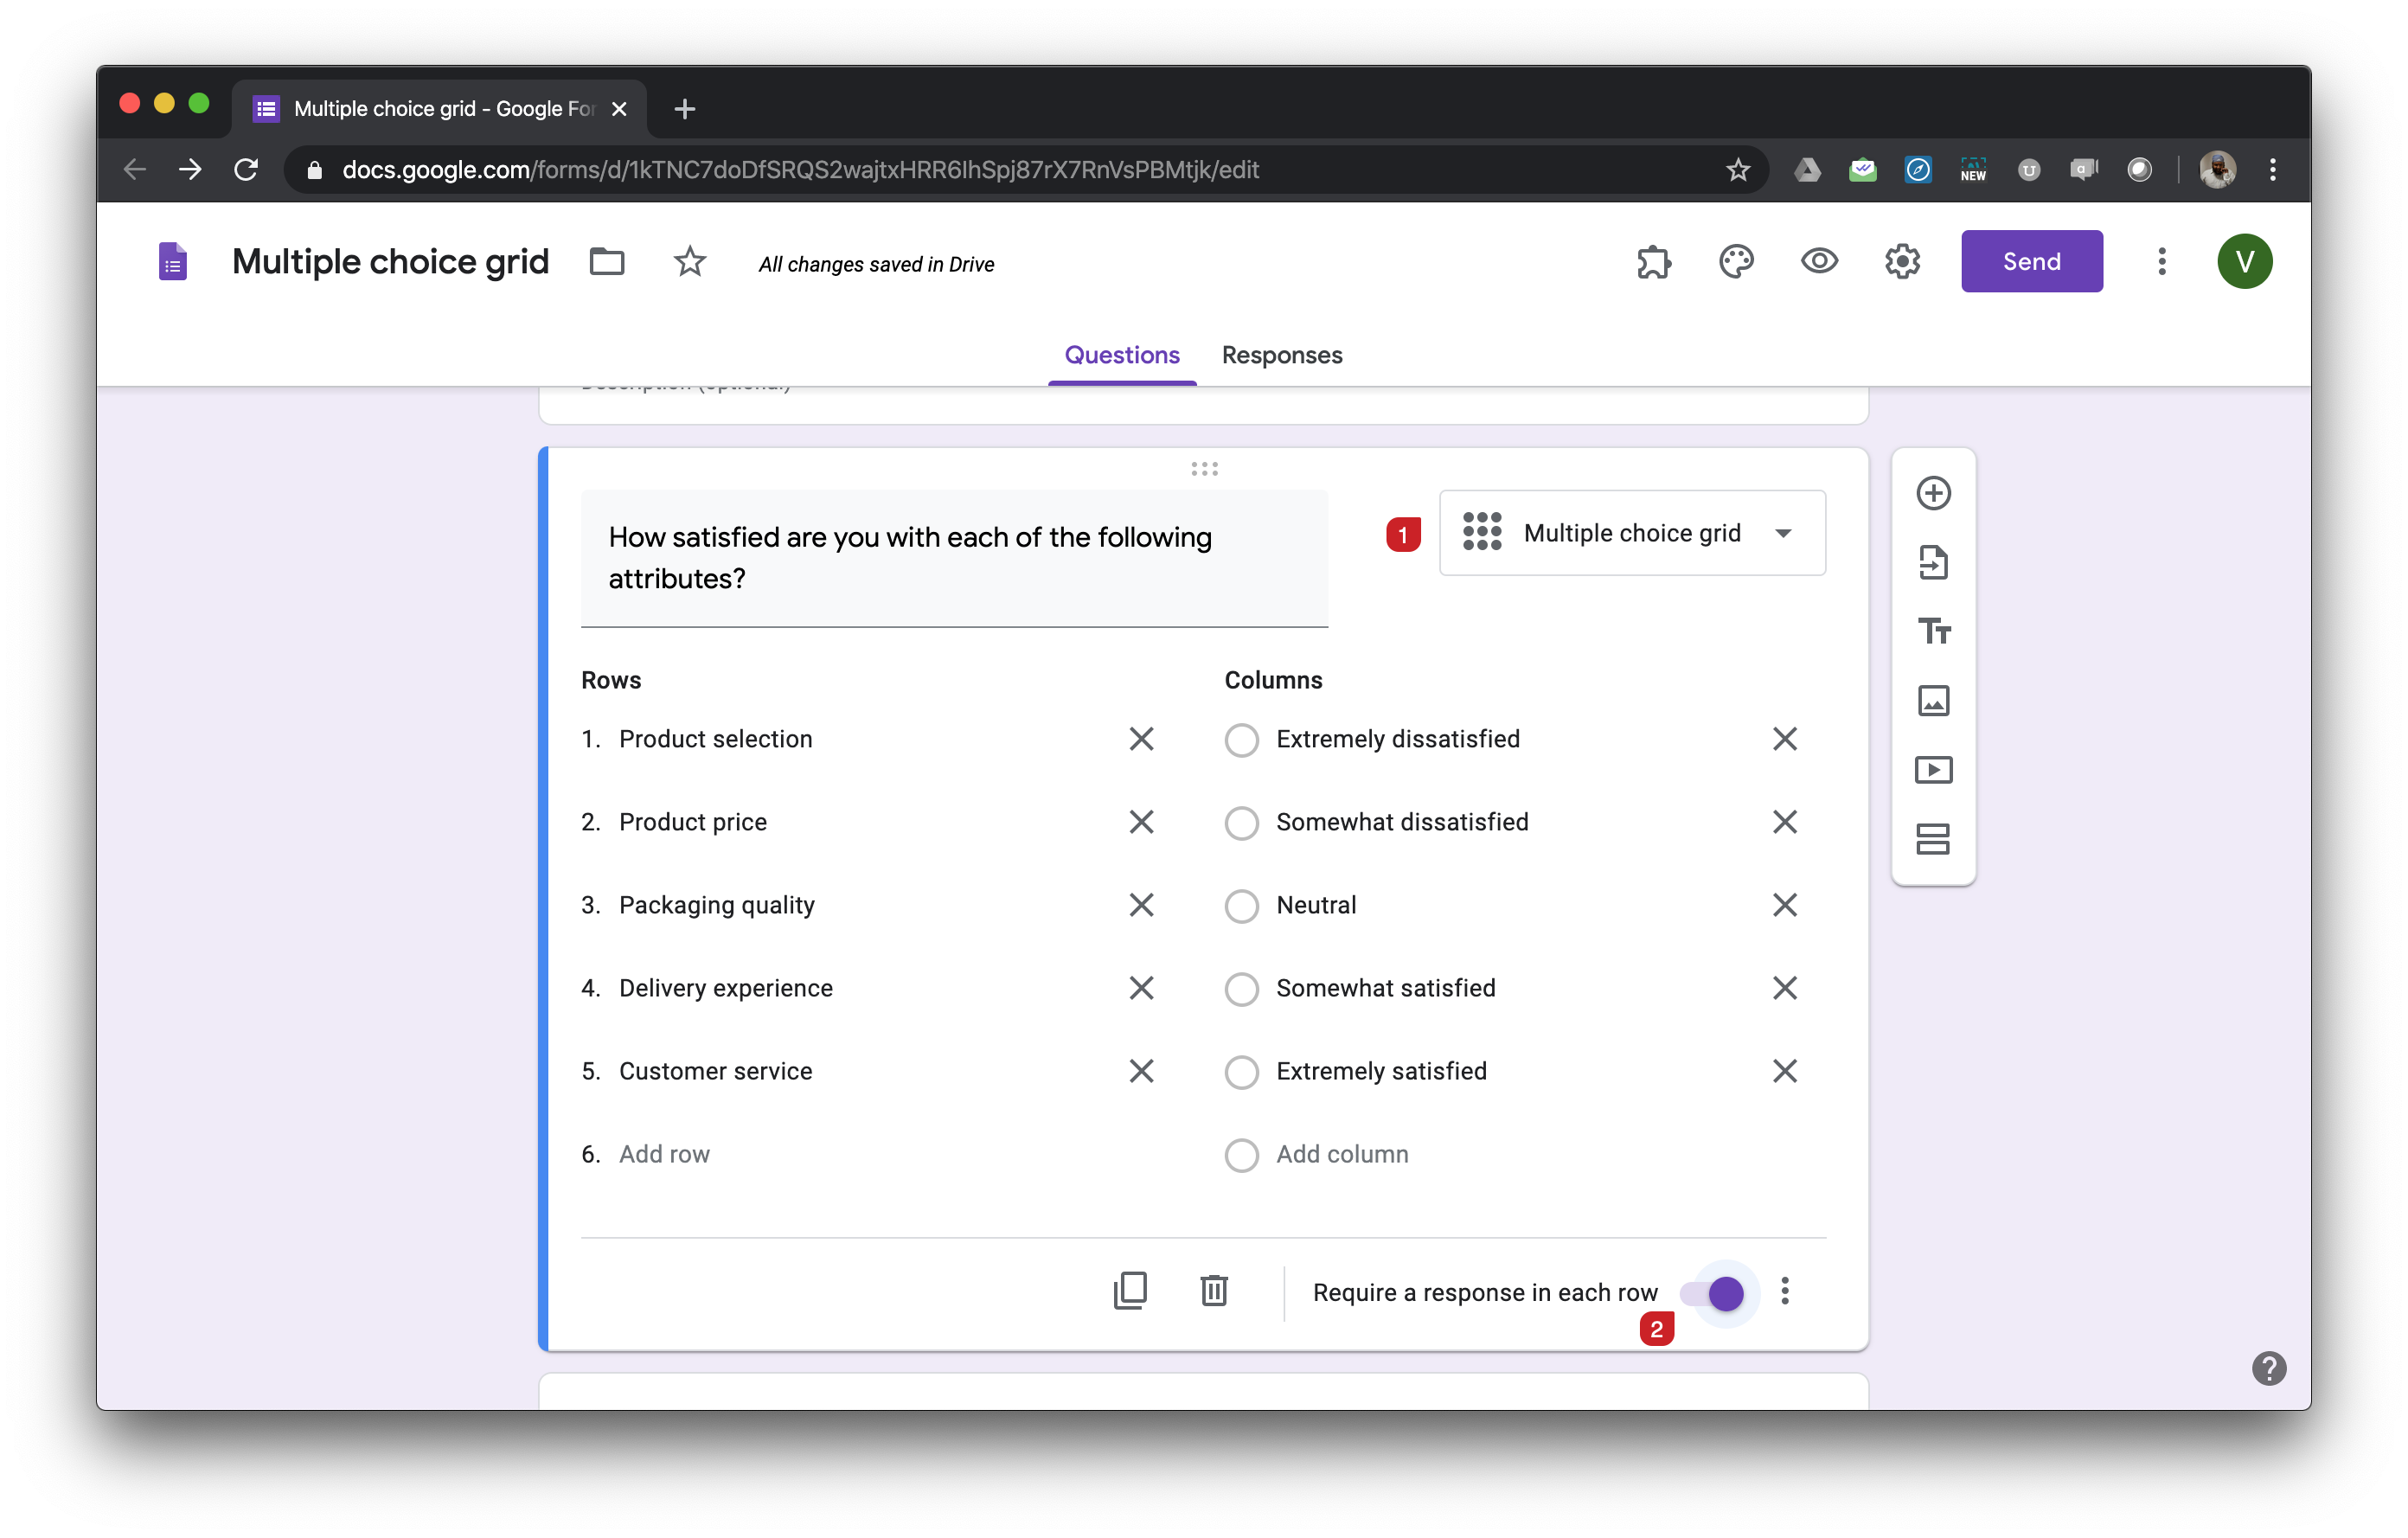Image resolution: width=2408 pixels, height=1538 pixels.
Task: Add title and description with Tt icon
Action: coord(1932,631)
